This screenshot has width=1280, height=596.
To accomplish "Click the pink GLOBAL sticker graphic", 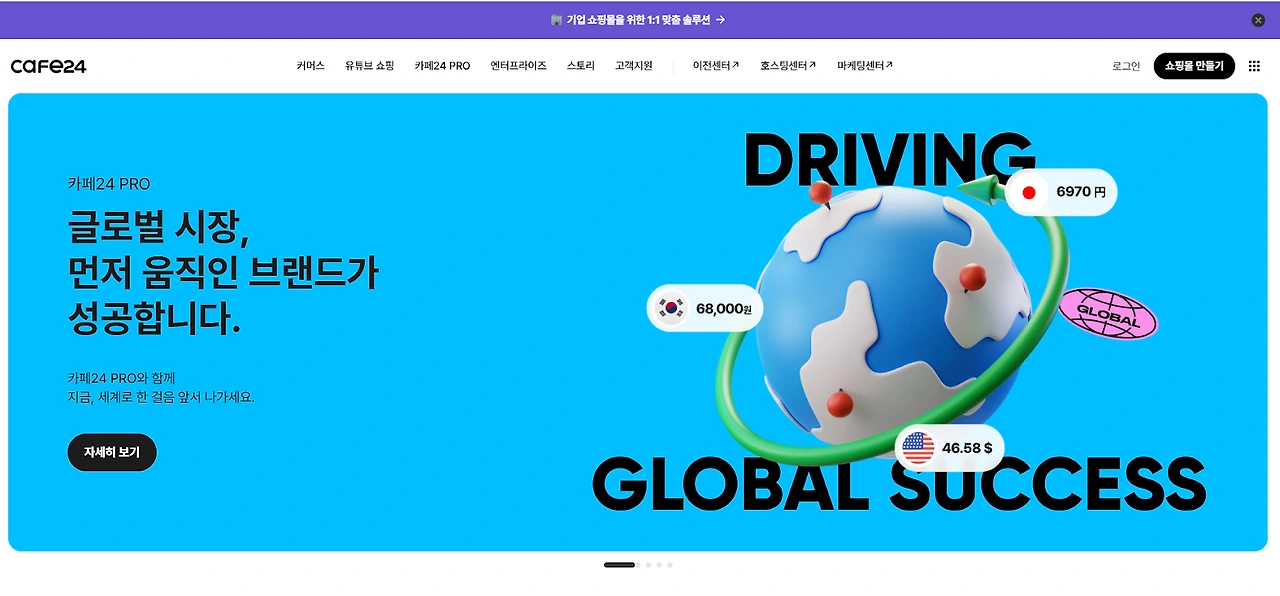I will click(x=1107, y=314).
